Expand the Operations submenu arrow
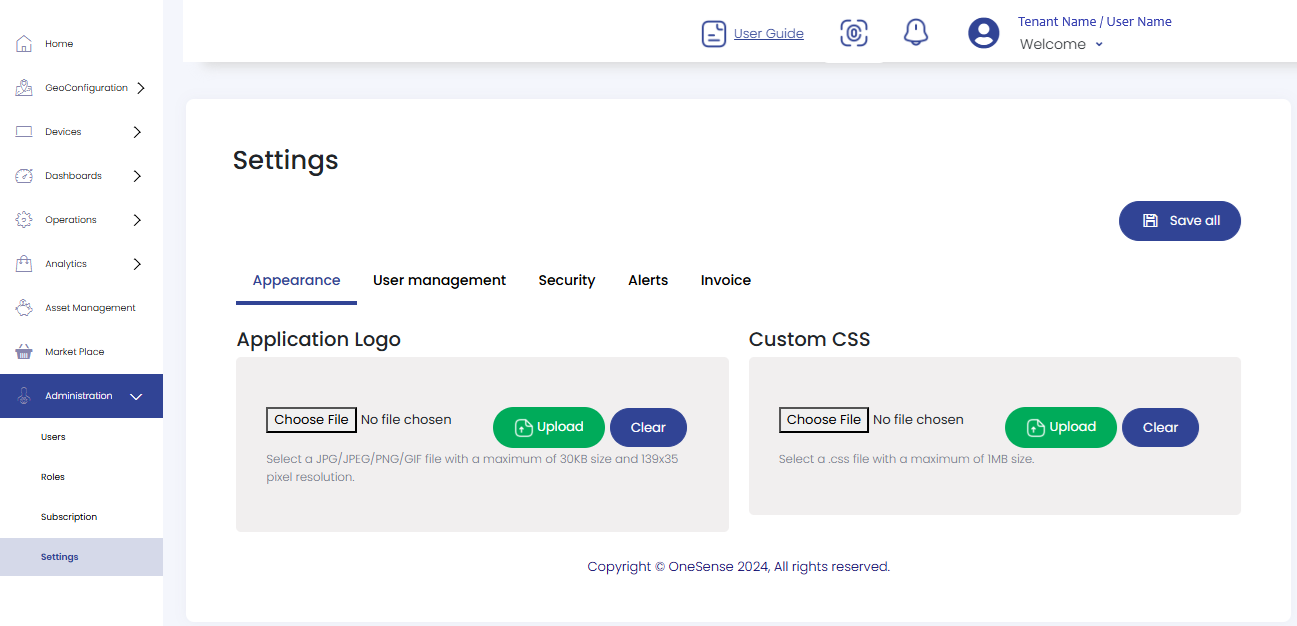The image size is (1297, 626). point(137,220)
